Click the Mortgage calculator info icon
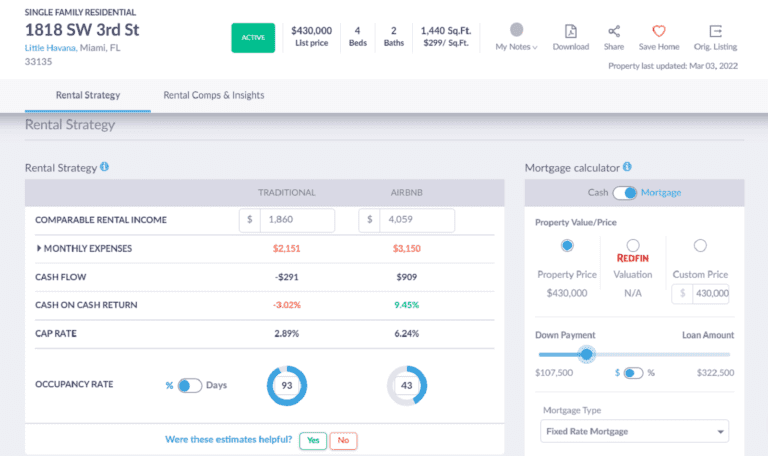 (626, 167)
